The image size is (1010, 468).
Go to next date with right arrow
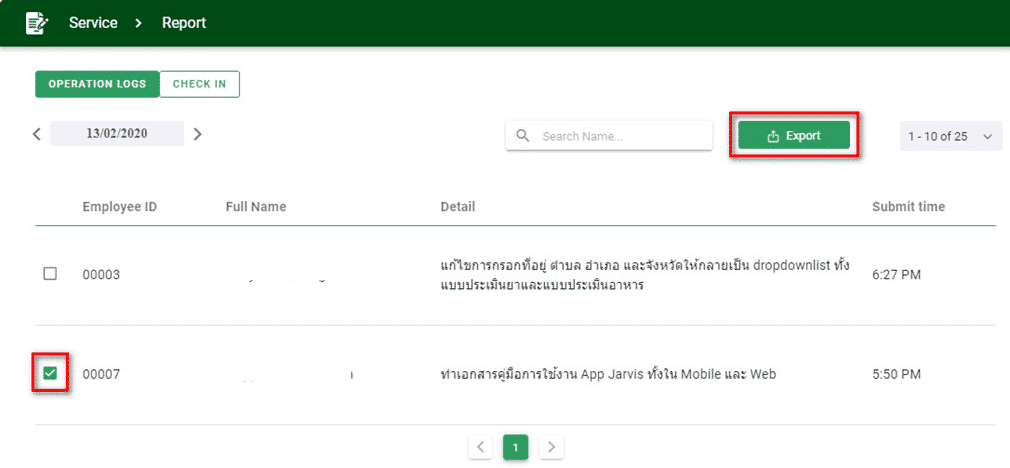point(197,134)
